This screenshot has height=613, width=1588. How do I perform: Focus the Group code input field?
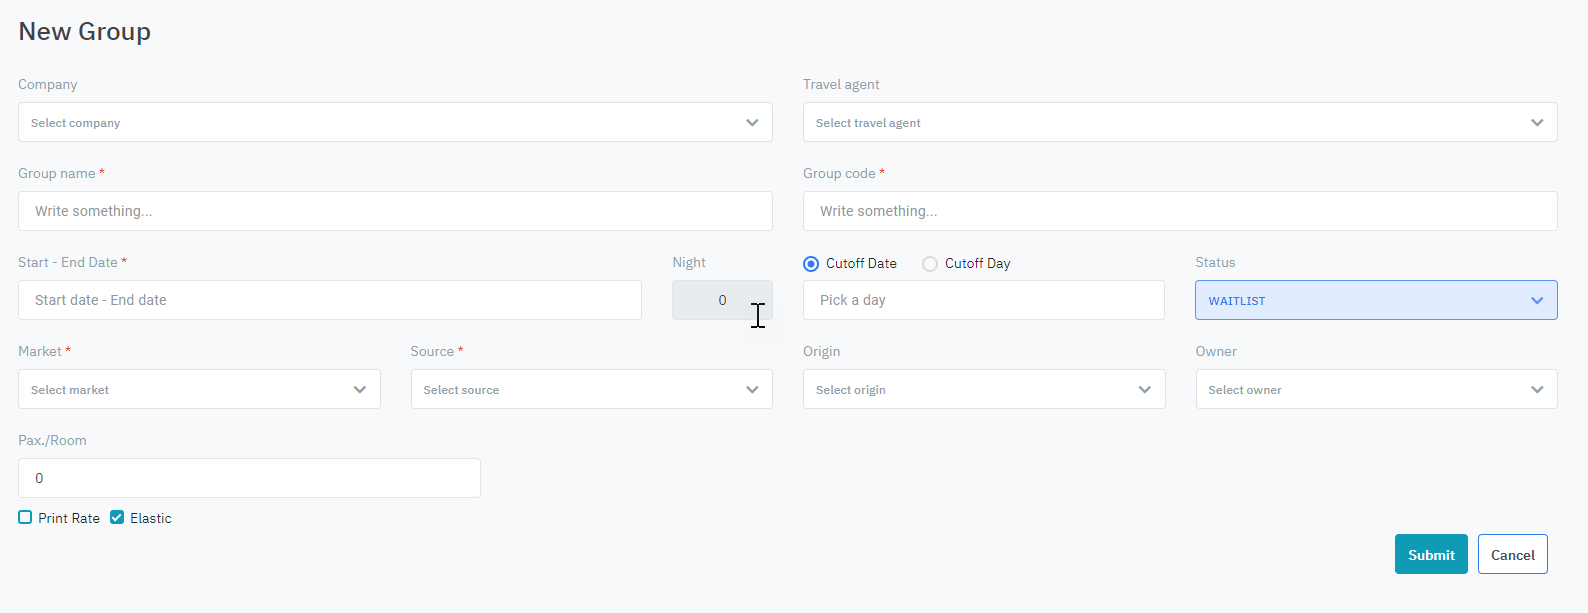(1179, 211)
